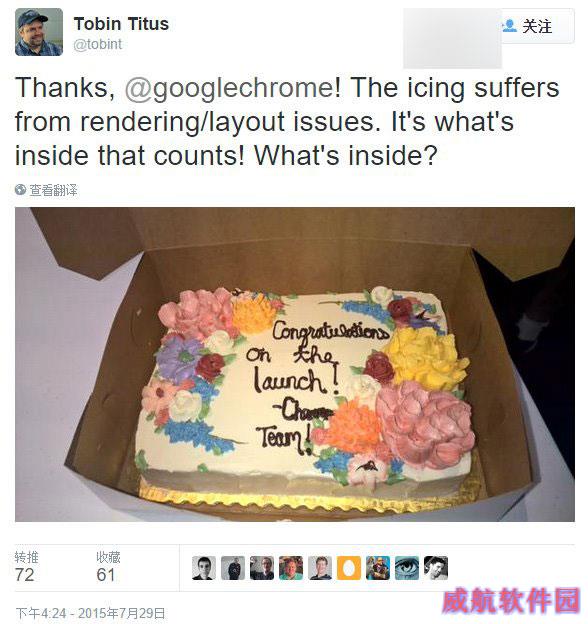Open seventh avatar with colorful cartoon figure

[x=378, y=568]
